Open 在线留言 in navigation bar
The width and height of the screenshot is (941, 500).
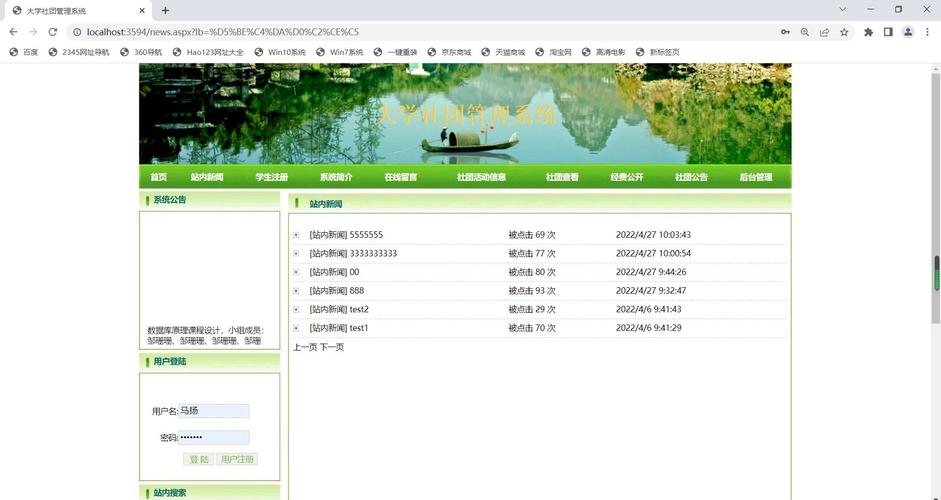401,177
